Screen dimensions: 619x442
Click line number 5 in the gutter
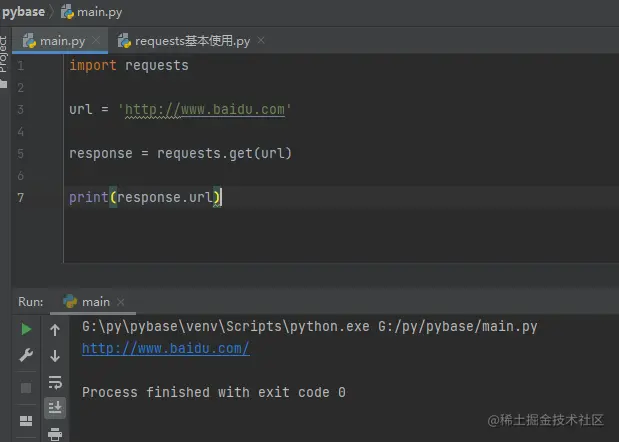point(21,153)
